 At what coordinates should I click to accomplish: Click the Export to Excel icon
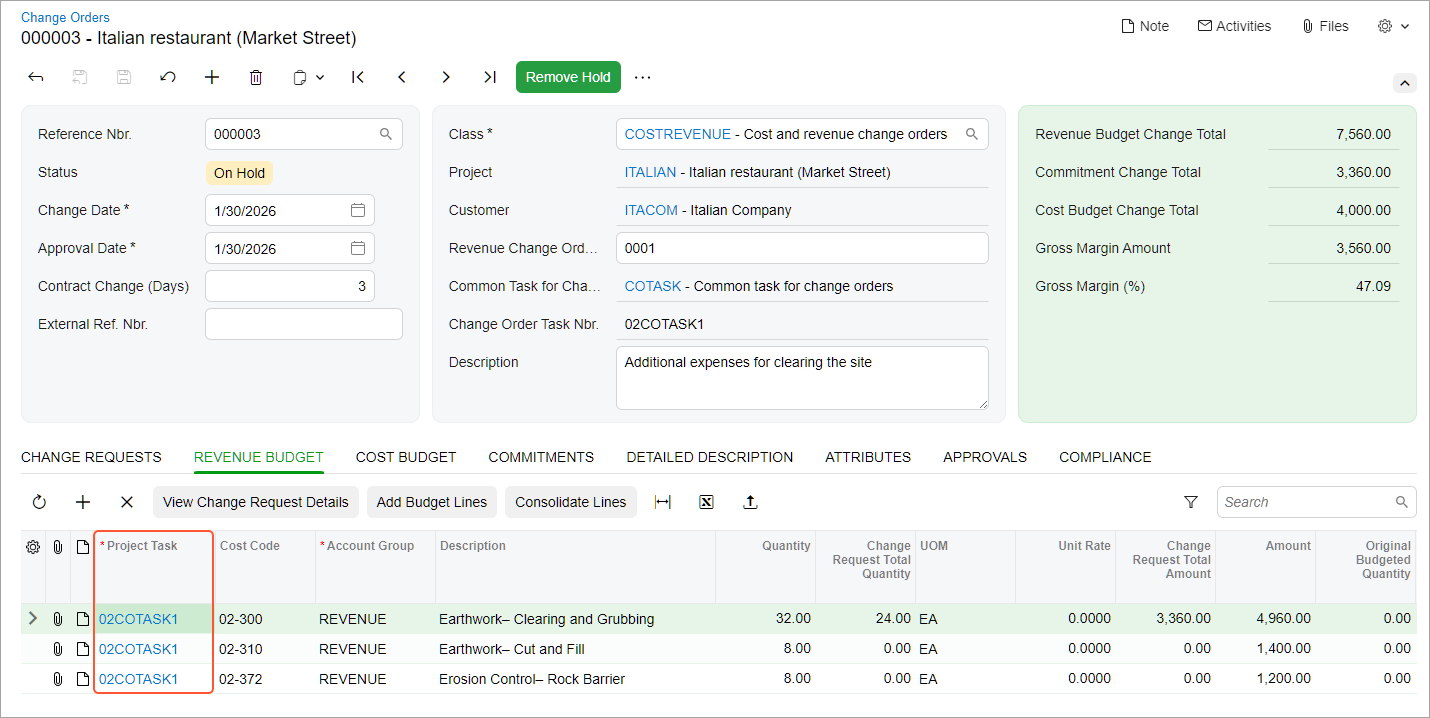(706, 502)
